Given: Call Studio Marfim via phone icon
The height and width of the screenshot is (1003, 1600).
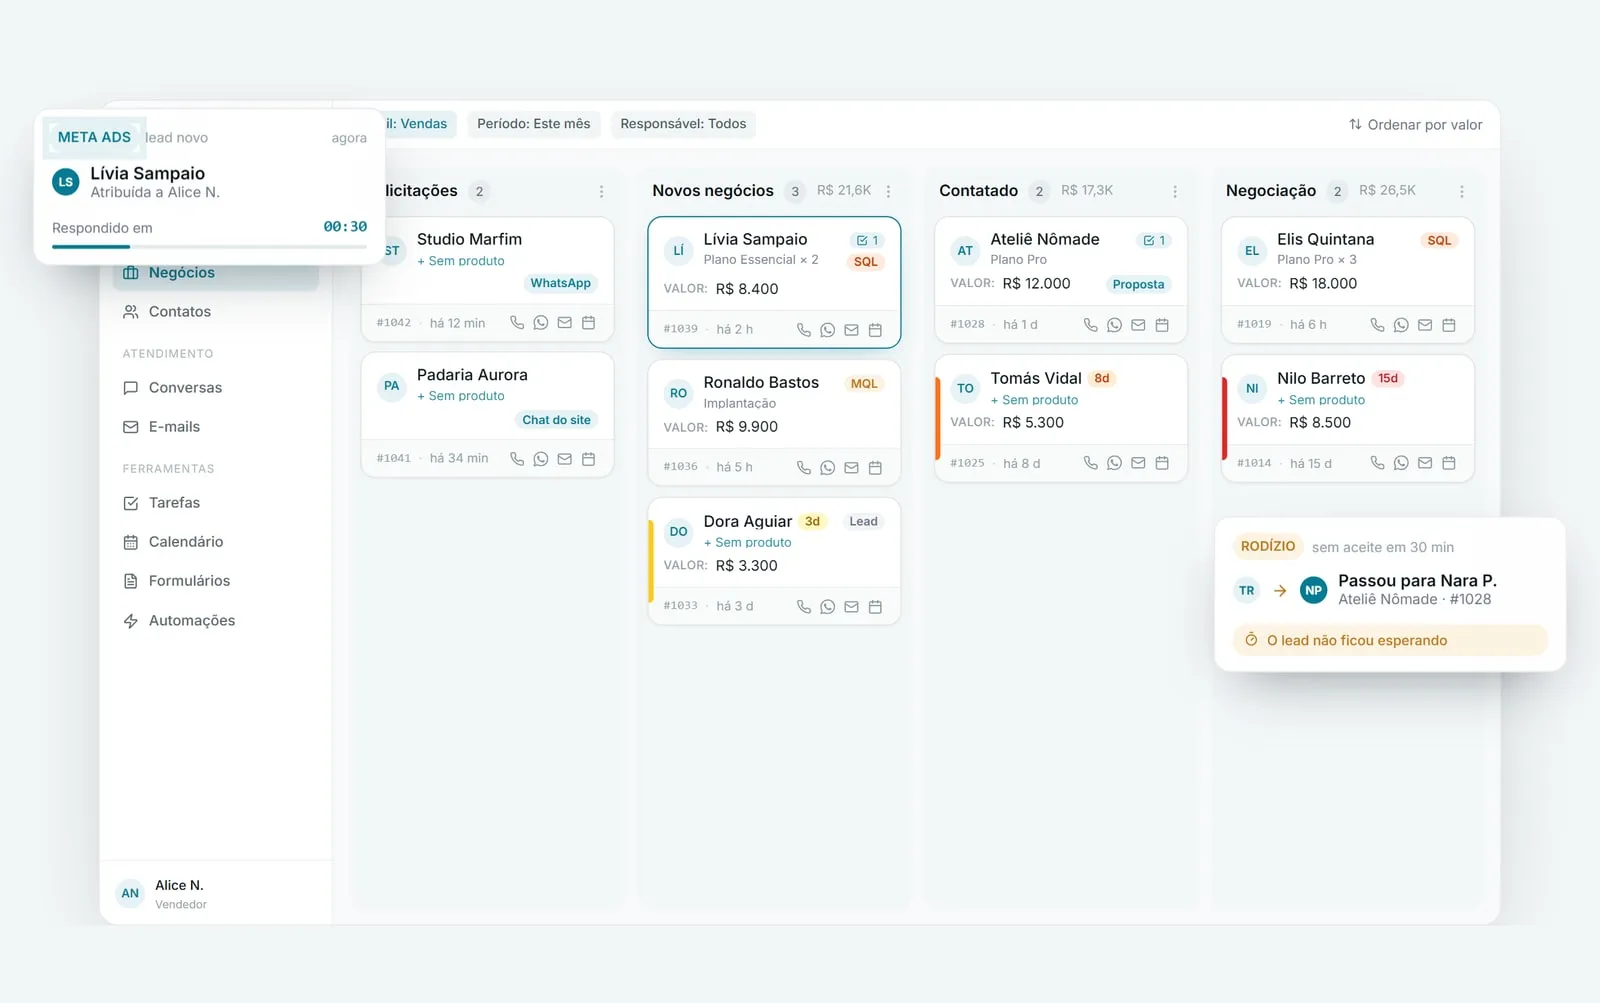Looking at the screenshot, I should (x=517, y=323).
